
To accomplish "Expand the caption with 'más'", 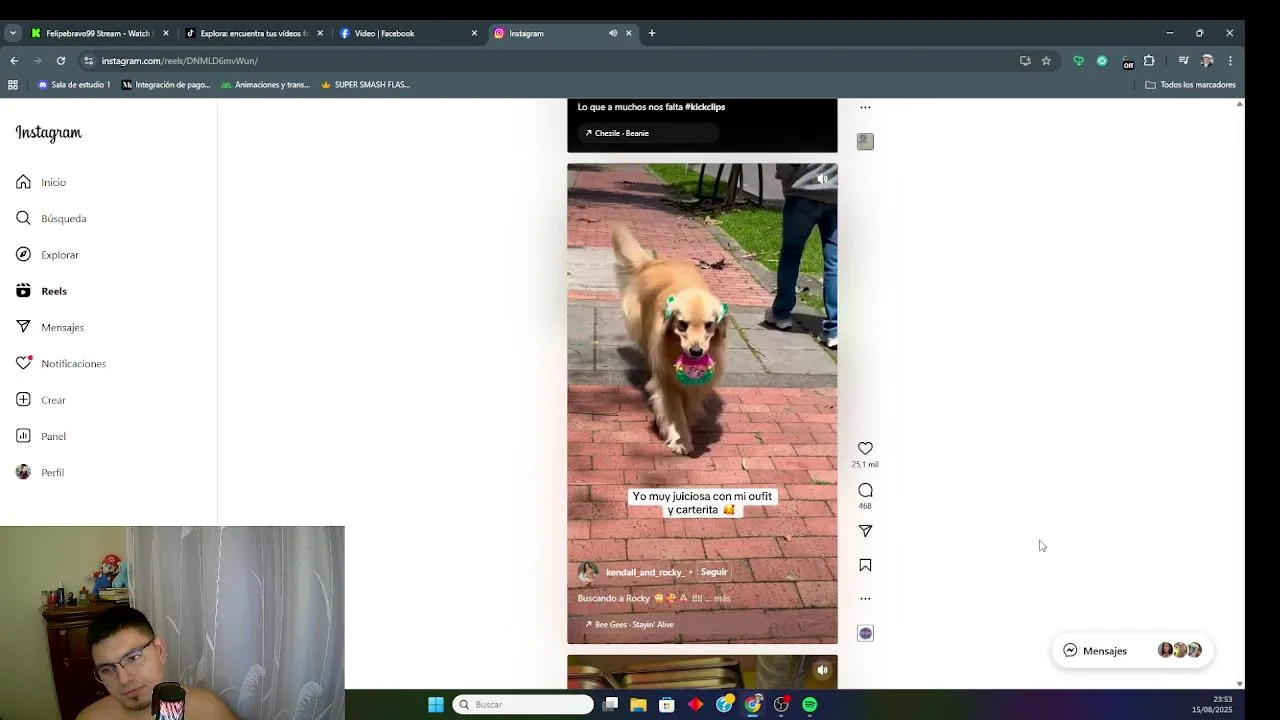I will [722, 598].
